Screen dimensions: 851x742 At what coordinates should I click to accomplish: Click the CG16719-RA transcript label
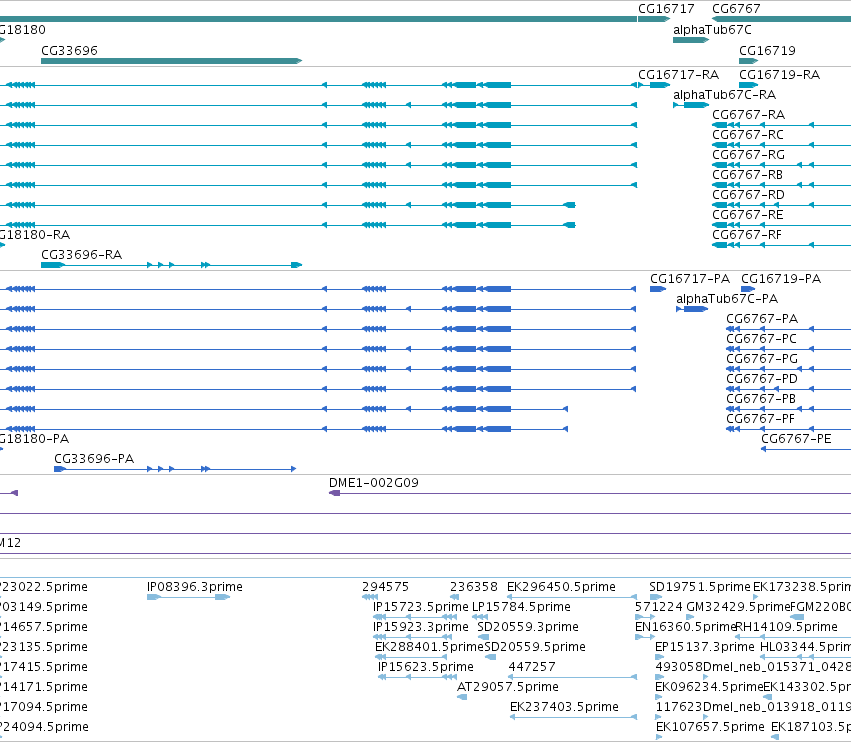[x=779, y=75]
